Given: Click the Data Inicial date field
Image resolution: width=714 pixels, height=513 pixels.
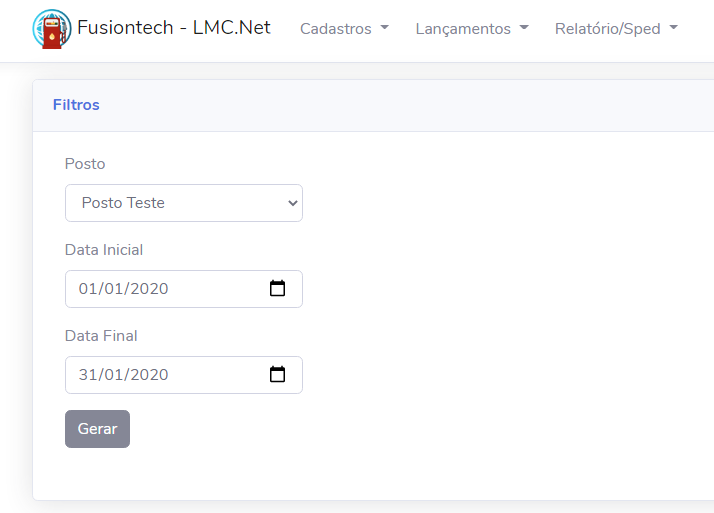Looking at the screenshot, I should pos(184,289).
